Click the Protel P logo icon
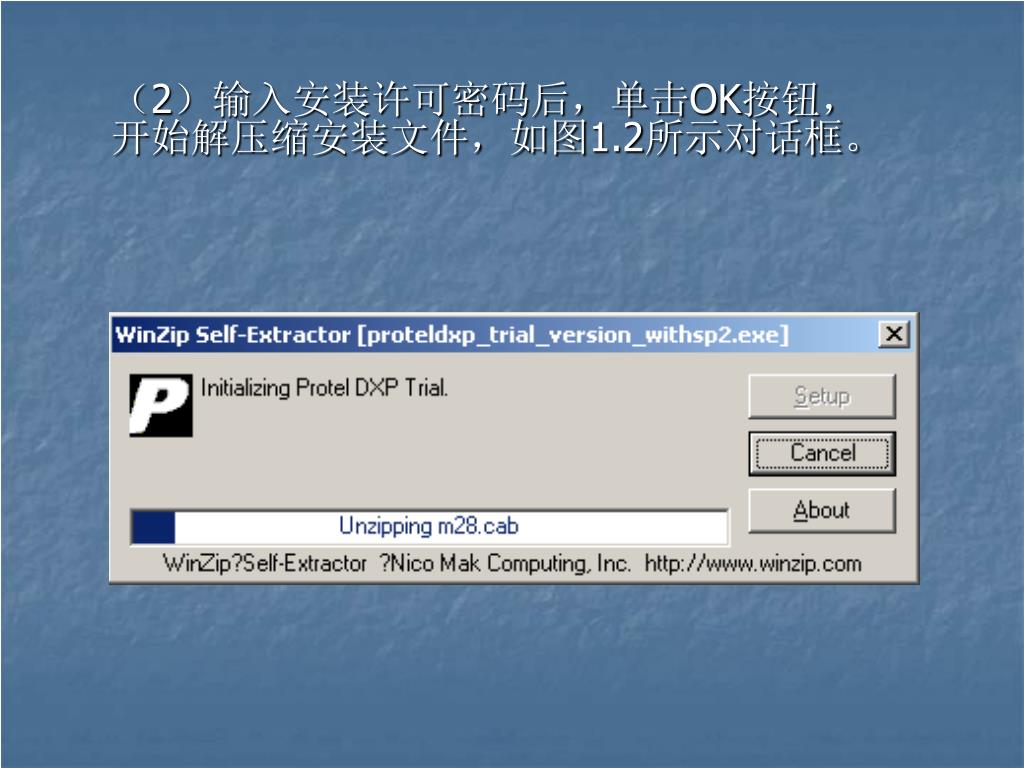Viewport: 1024px width, 768px height. coord(161,405)
